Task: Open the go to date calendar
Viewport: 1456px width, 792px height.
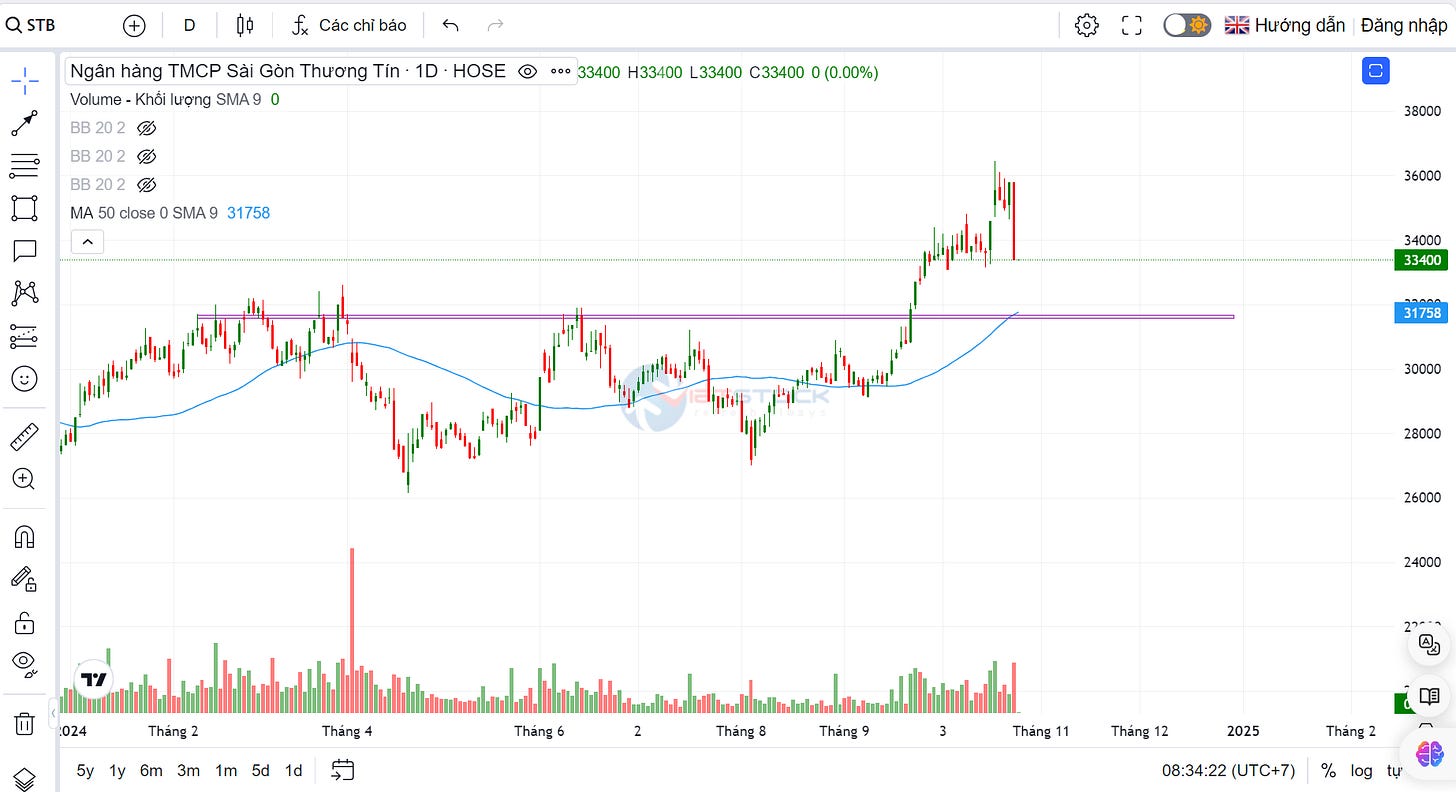Action: [x=343, y=770]
